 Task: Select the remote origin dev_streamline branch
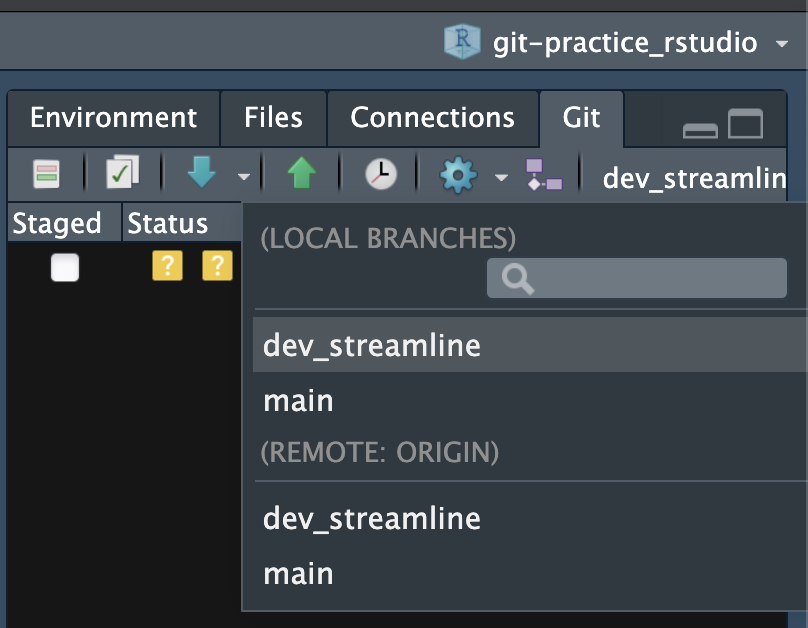(371, 518)
